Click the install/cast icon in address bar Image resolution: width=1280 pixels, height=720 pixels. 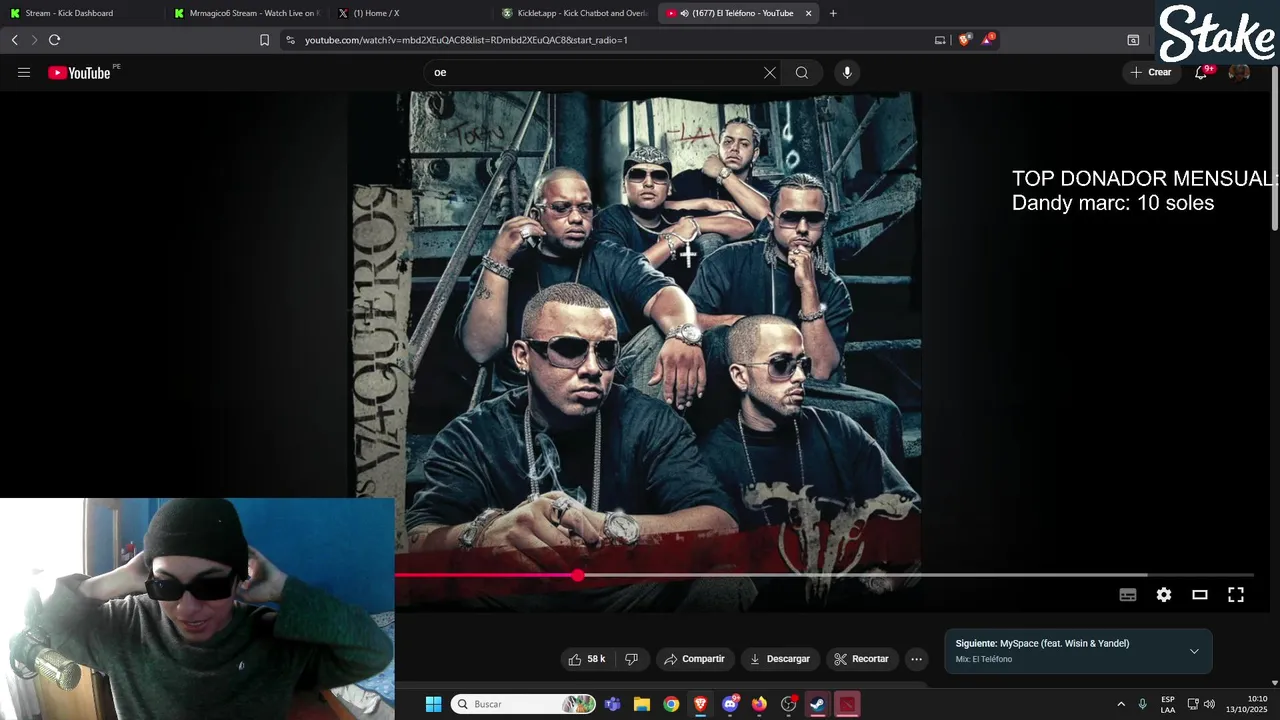(940, 40)
